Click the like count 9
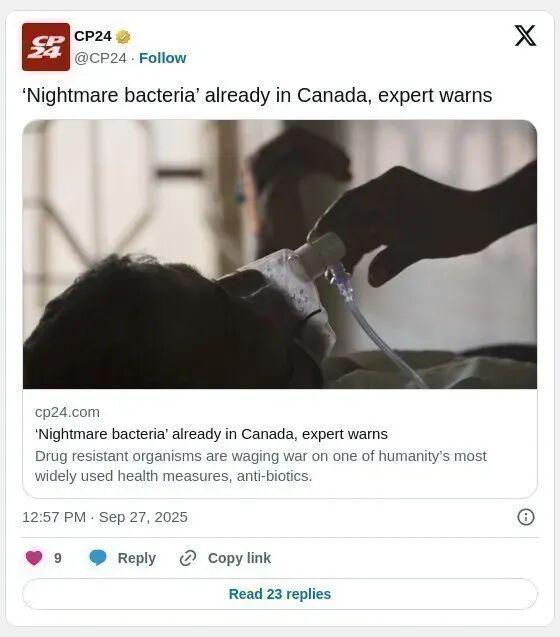The height and width of the screenshot is (637, 560). pos(58,558)
